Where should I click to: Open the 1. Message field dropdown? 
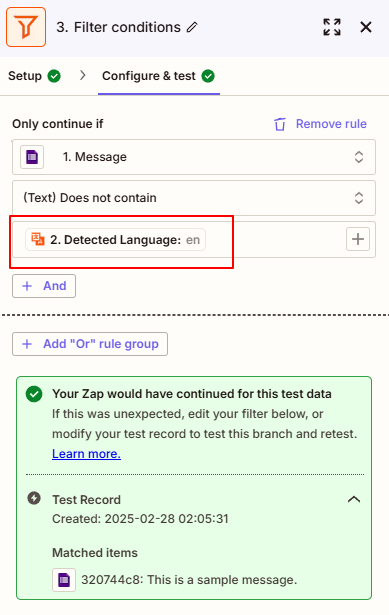coord(194,157)
